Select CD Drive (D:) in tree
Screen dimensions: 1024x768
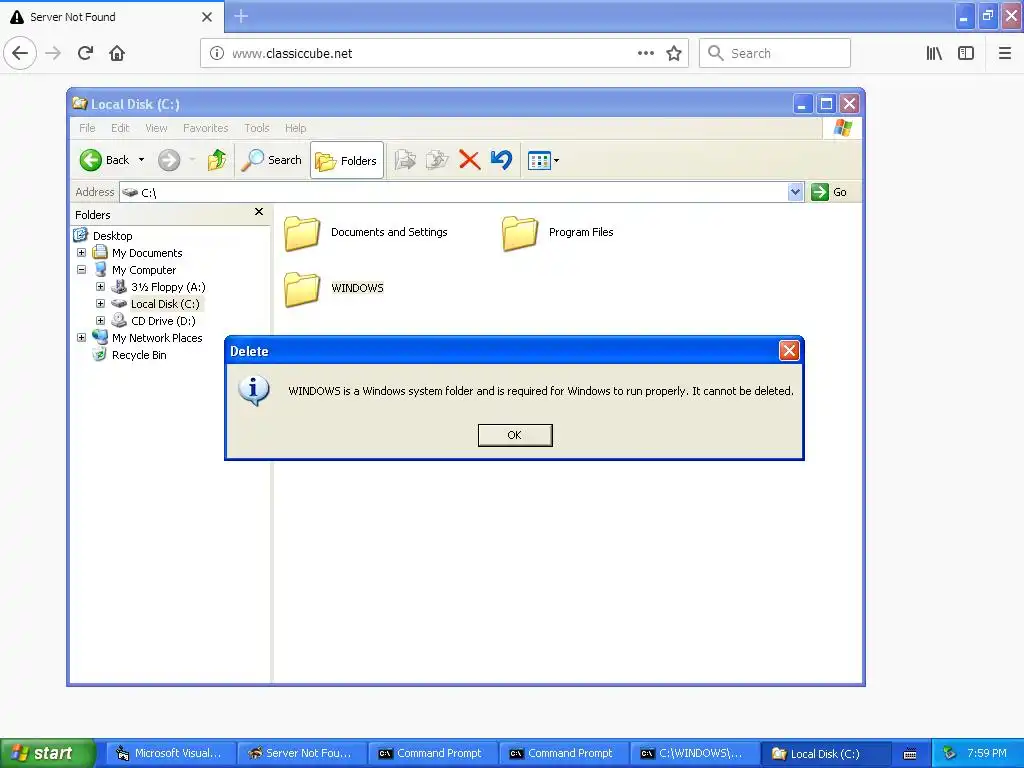[163, 321]
